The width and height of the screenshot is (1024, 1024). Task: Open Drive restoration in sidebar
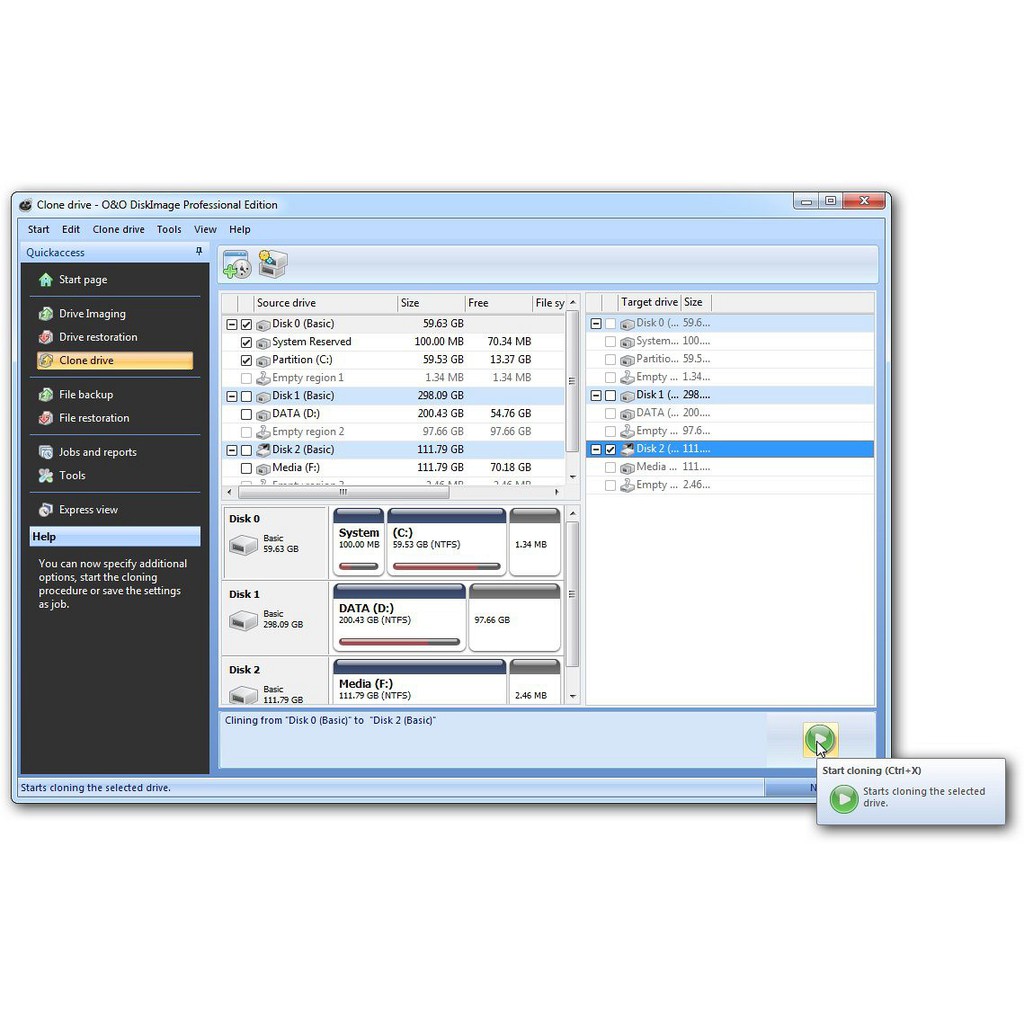coord(98,337)
